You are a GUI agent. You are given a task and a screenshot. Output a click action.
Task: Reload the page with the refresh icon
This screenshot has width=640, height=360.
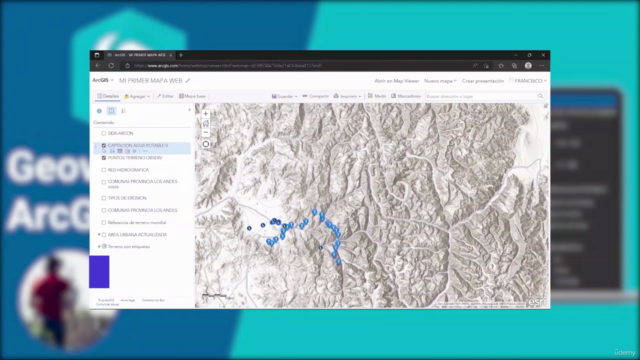[111, 65]
